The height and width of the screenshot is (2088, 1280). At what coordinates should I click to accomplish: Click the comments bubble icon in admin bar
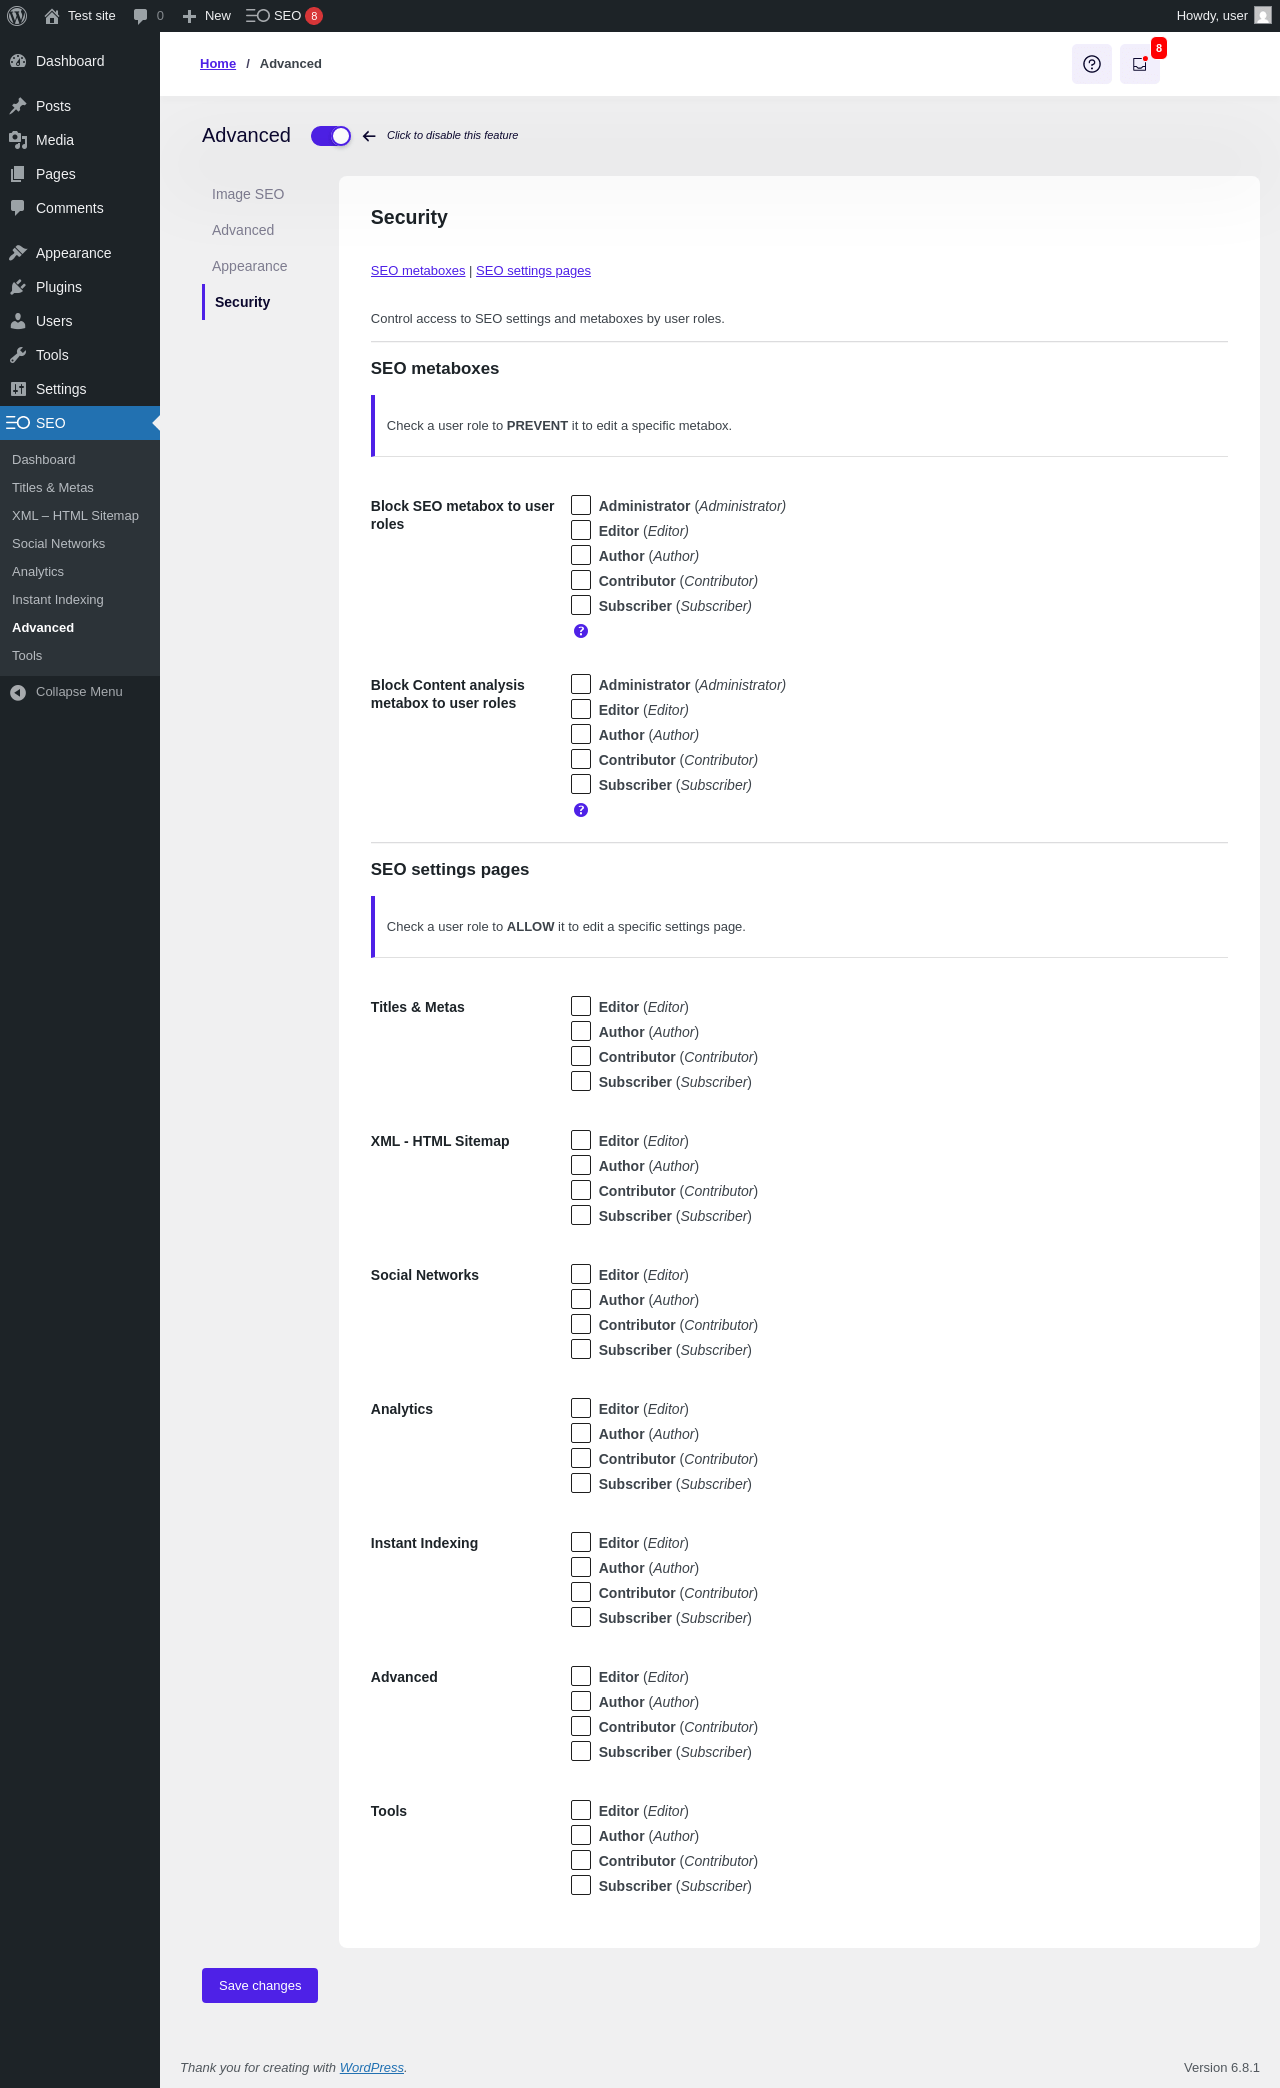pyautogui.click(x=141, y=16)
